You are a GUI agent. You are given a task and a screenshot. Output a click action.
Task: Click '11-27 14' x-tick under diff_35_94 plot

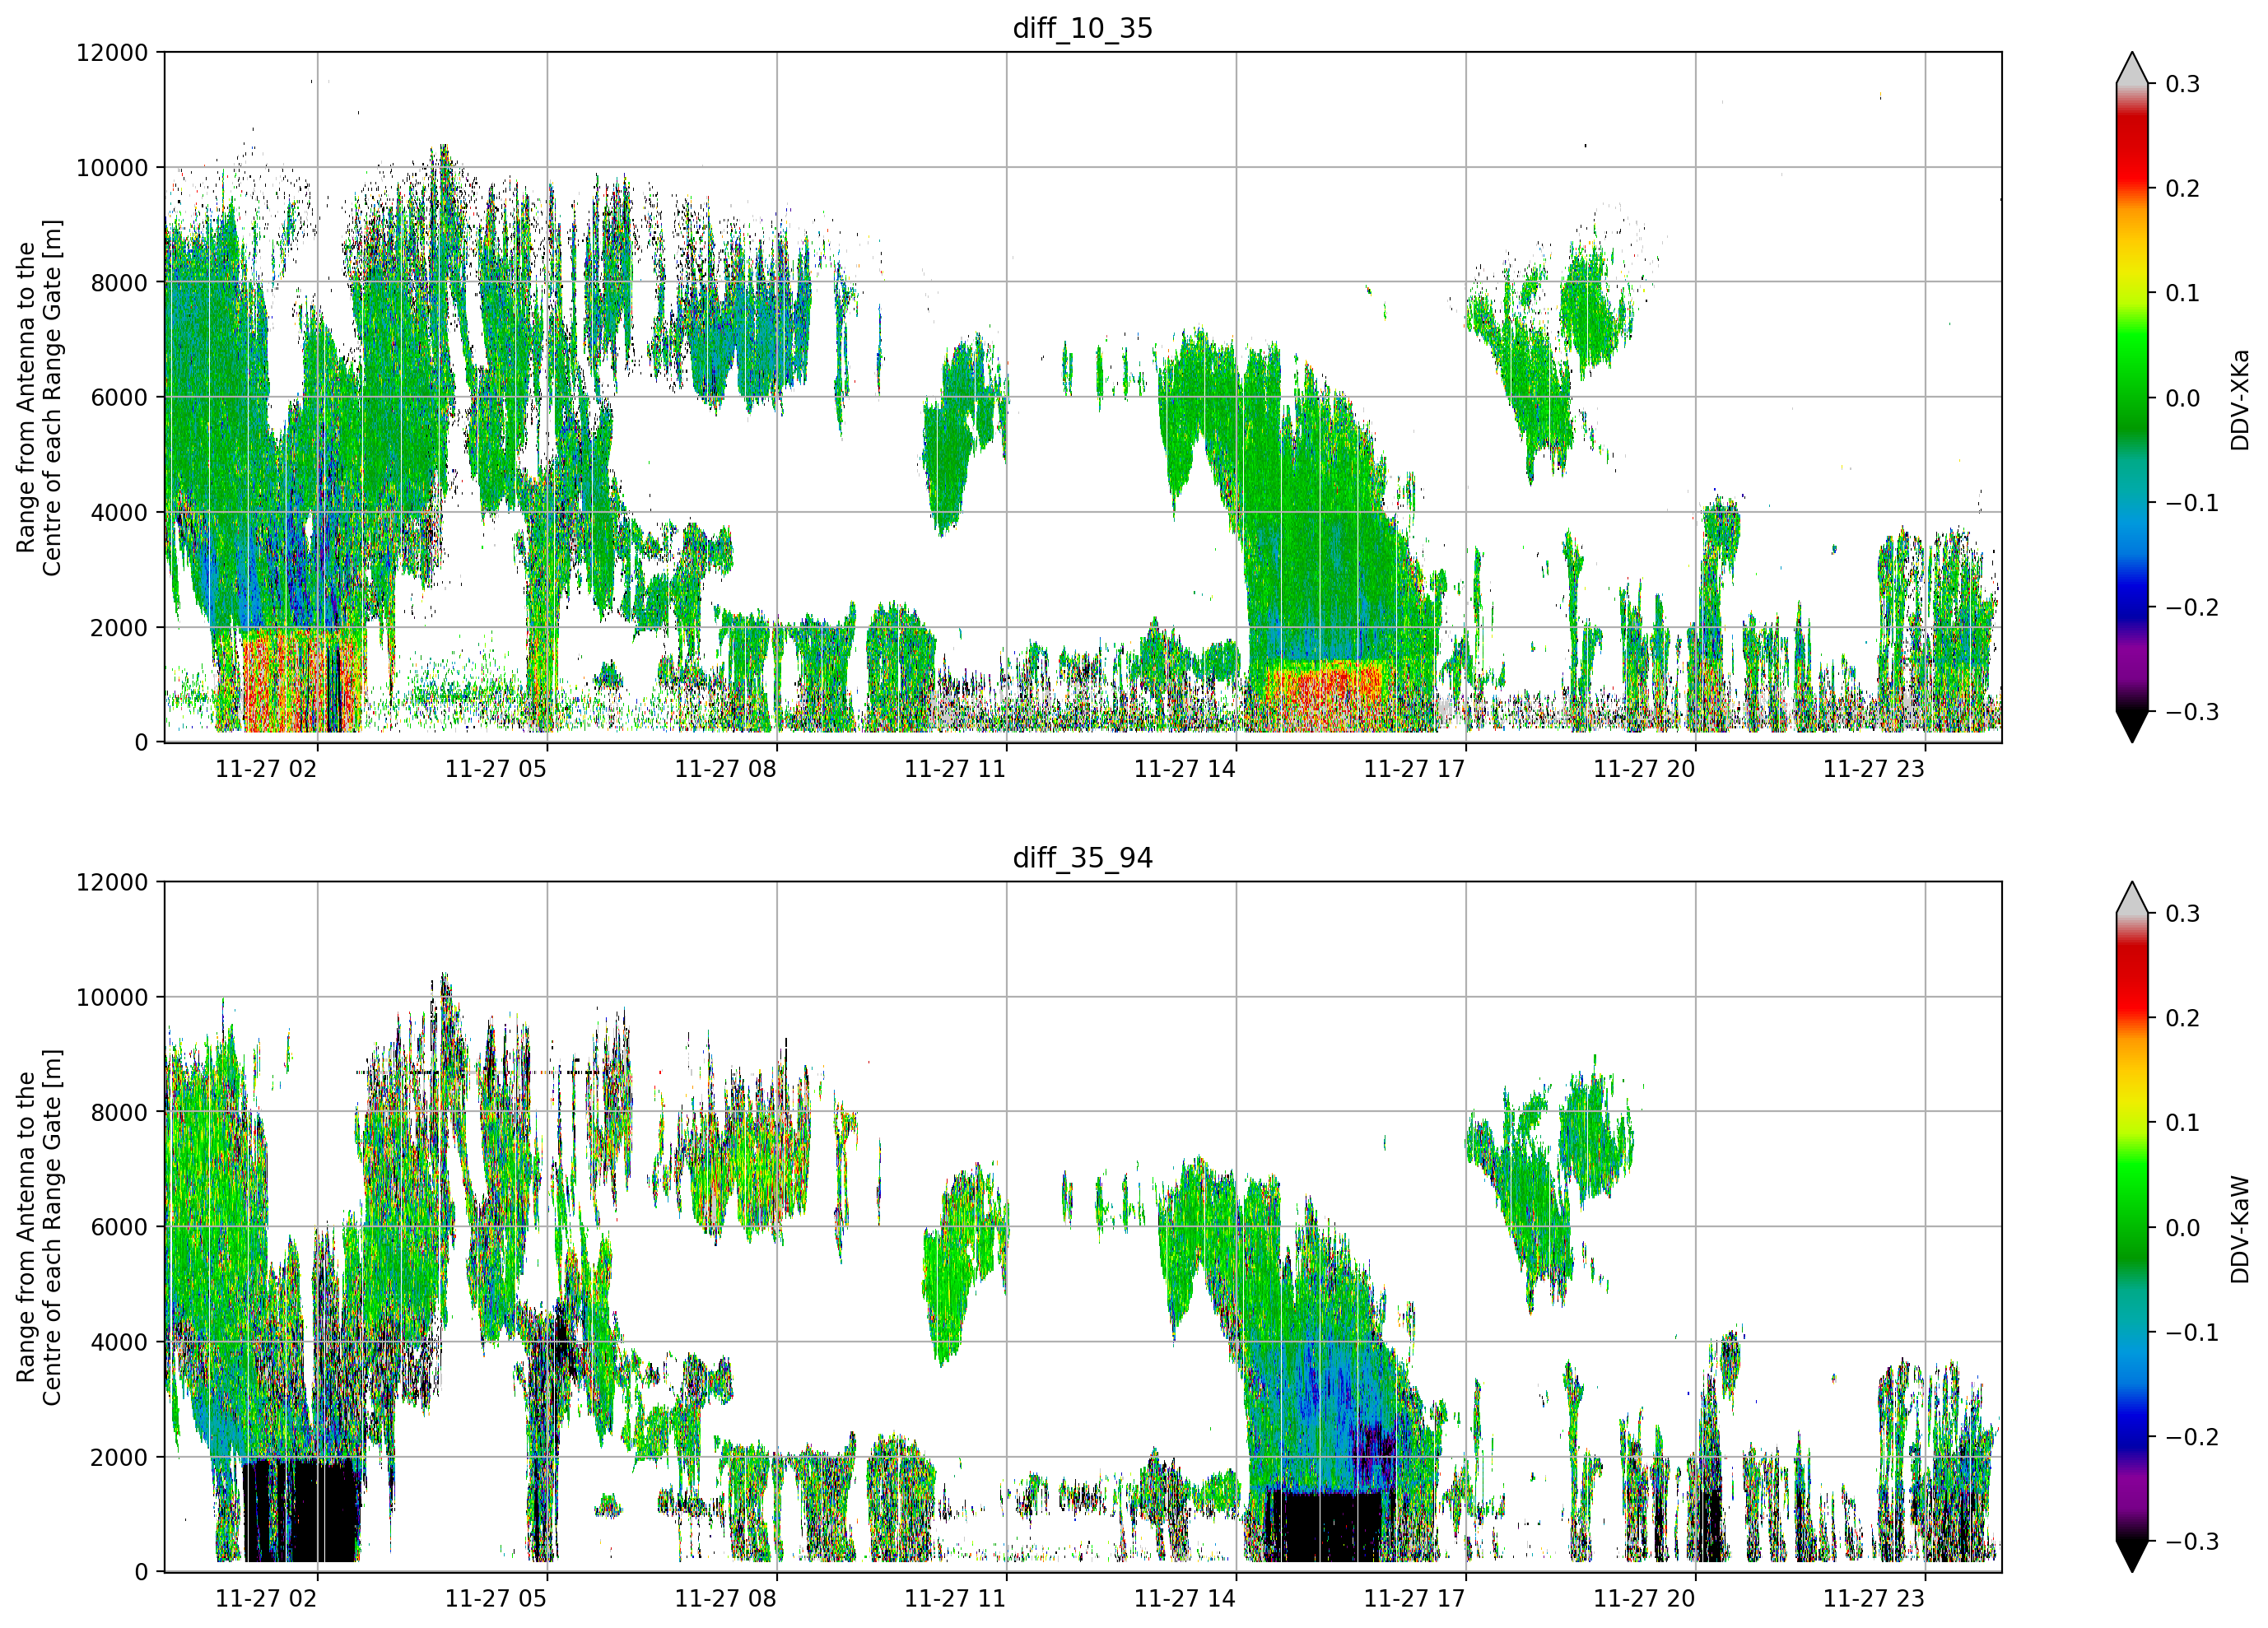pos(1185,1599)
